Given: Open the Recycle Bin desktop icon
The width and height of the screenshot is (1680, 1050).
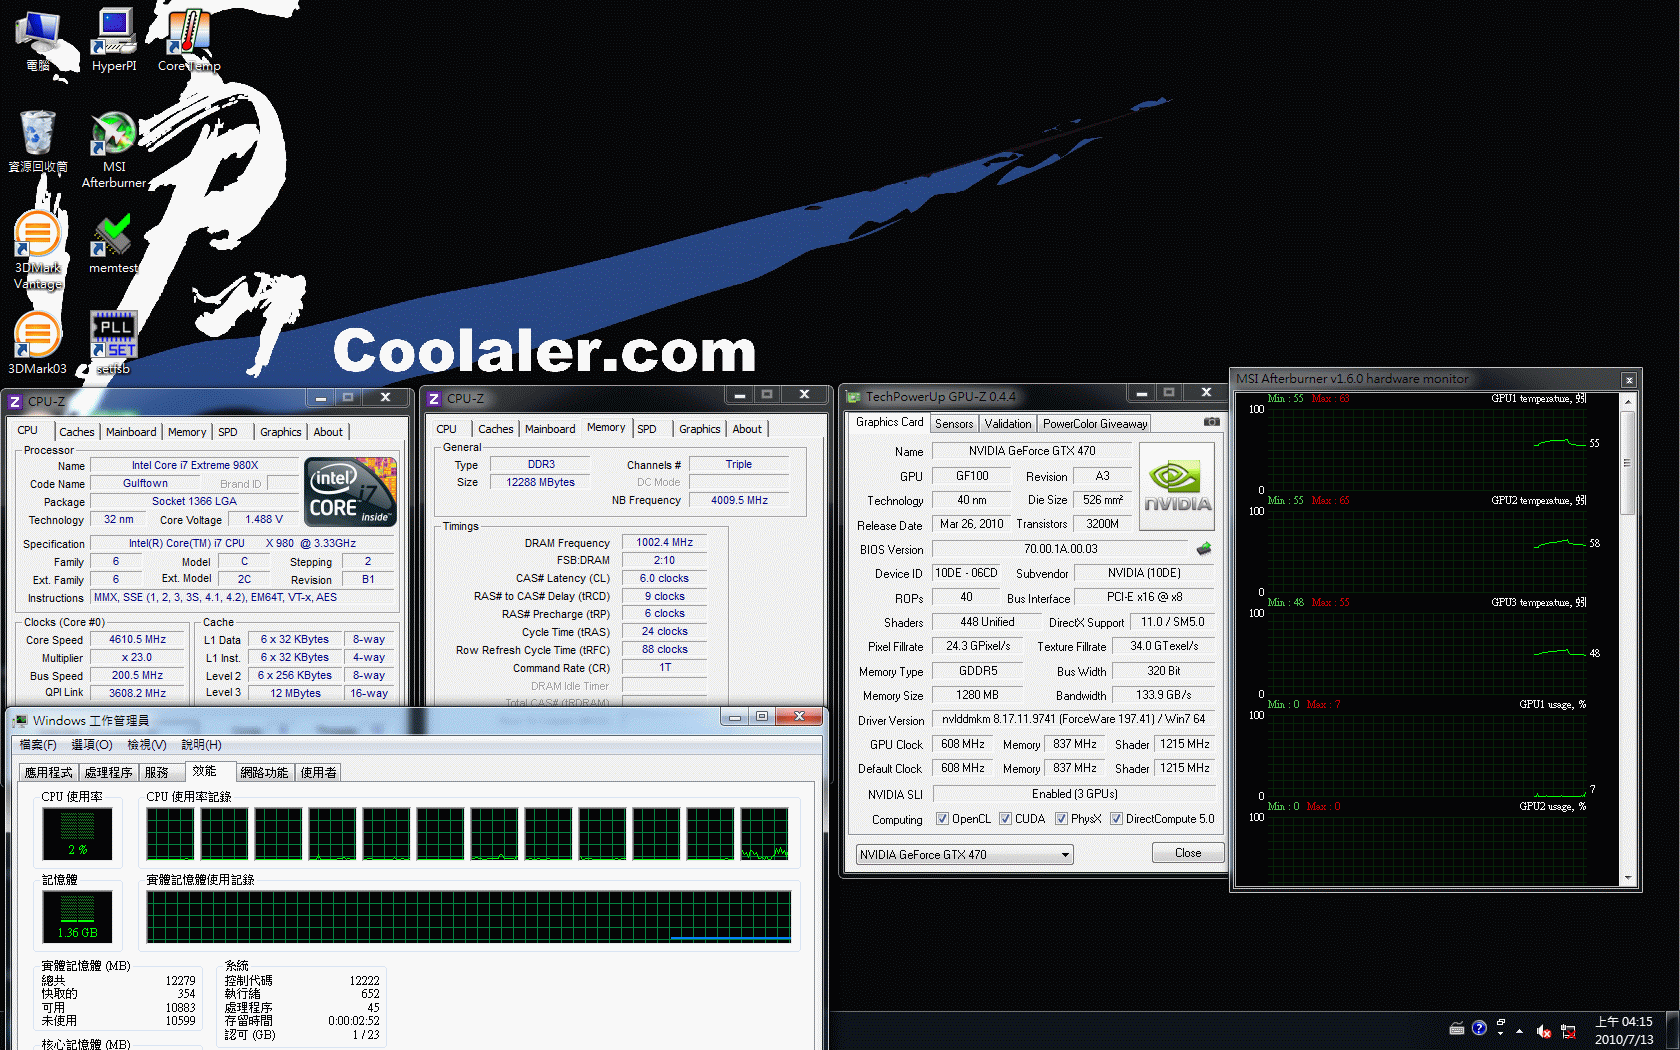Looking at the screenshot, I should click(x=38, y=141).
